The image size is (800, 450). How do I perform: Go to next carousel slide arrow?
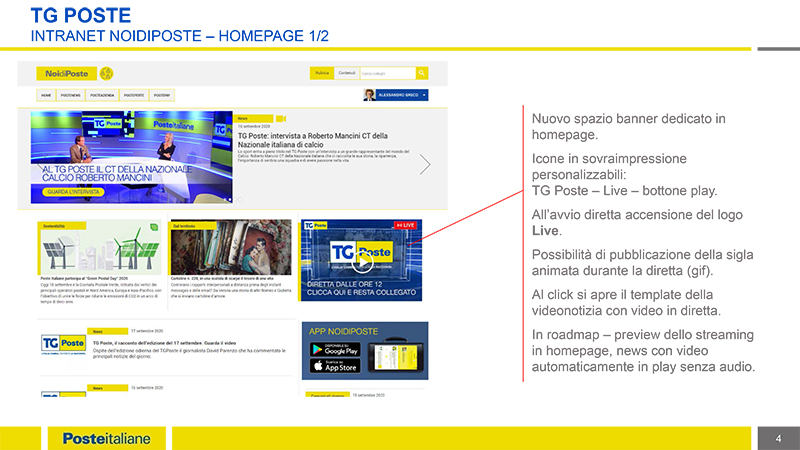(x=425, y=164)
